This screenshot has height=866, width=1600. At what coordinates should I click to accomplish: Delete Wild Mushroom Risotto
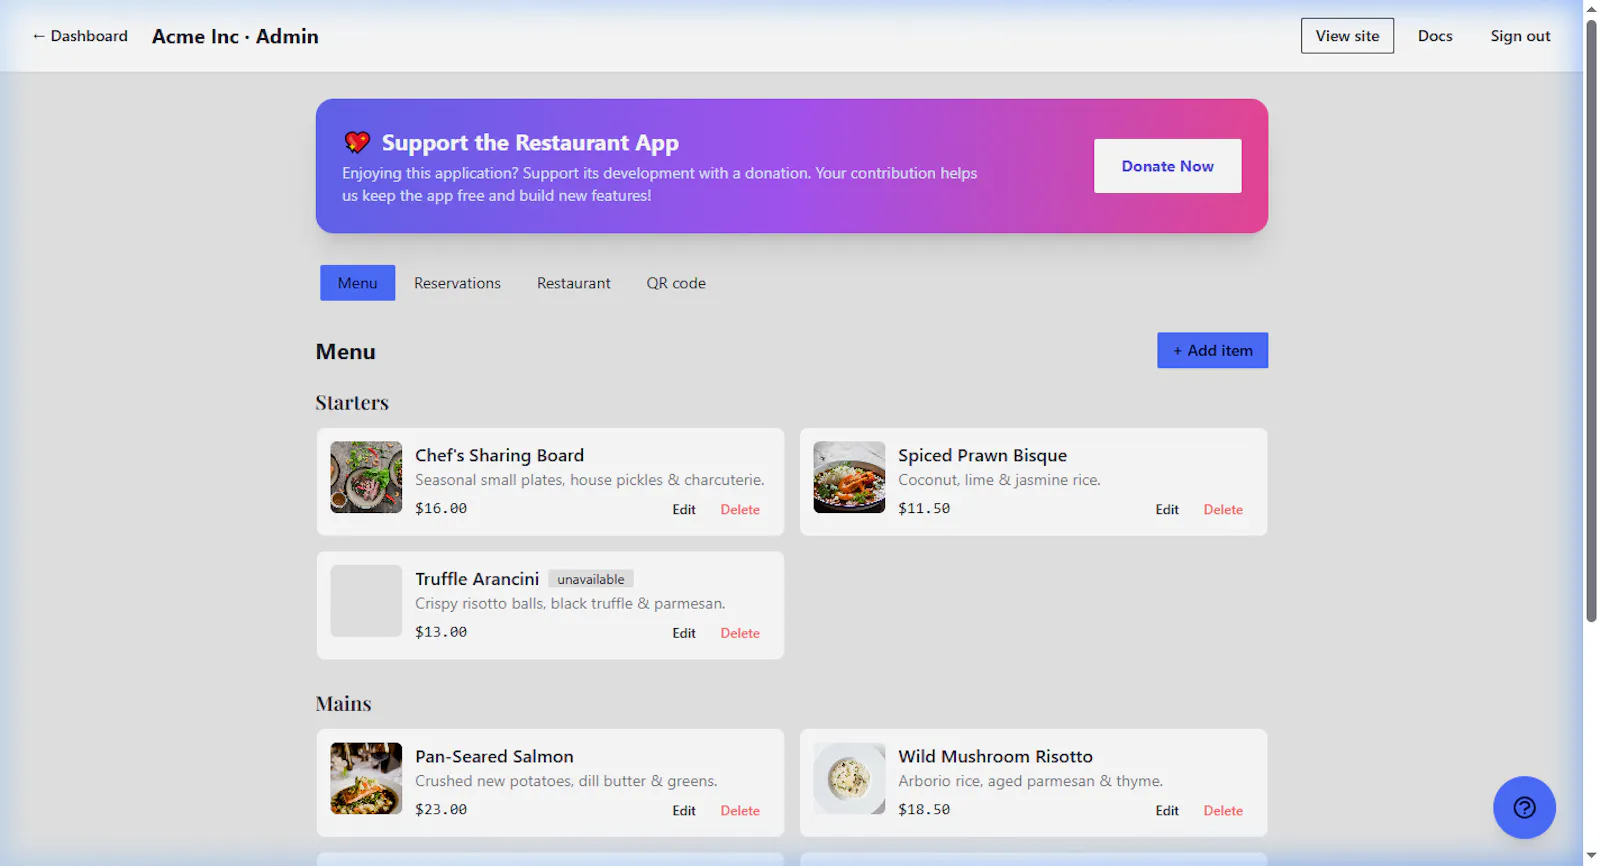click(x=1223, y=810)
